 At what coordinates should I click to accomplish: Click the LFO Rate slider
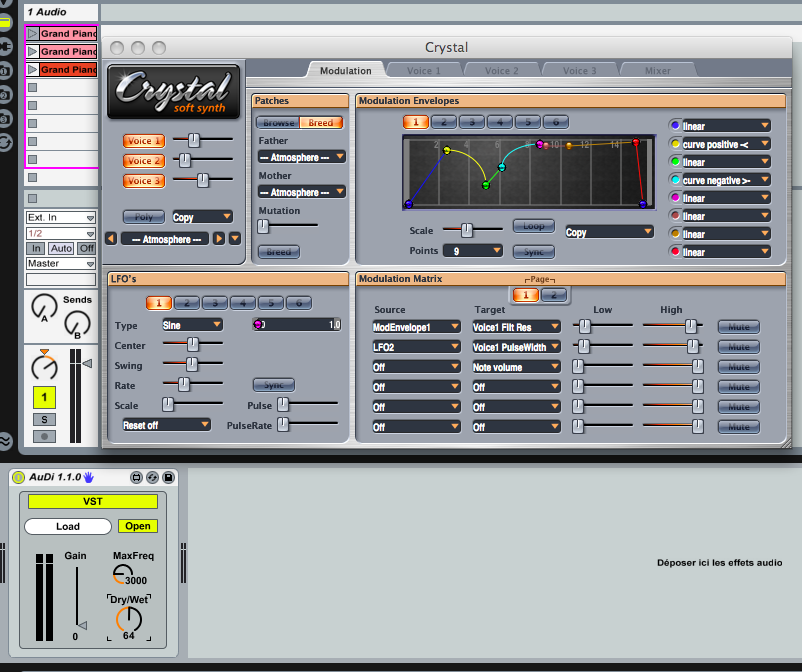coord(183,384)
